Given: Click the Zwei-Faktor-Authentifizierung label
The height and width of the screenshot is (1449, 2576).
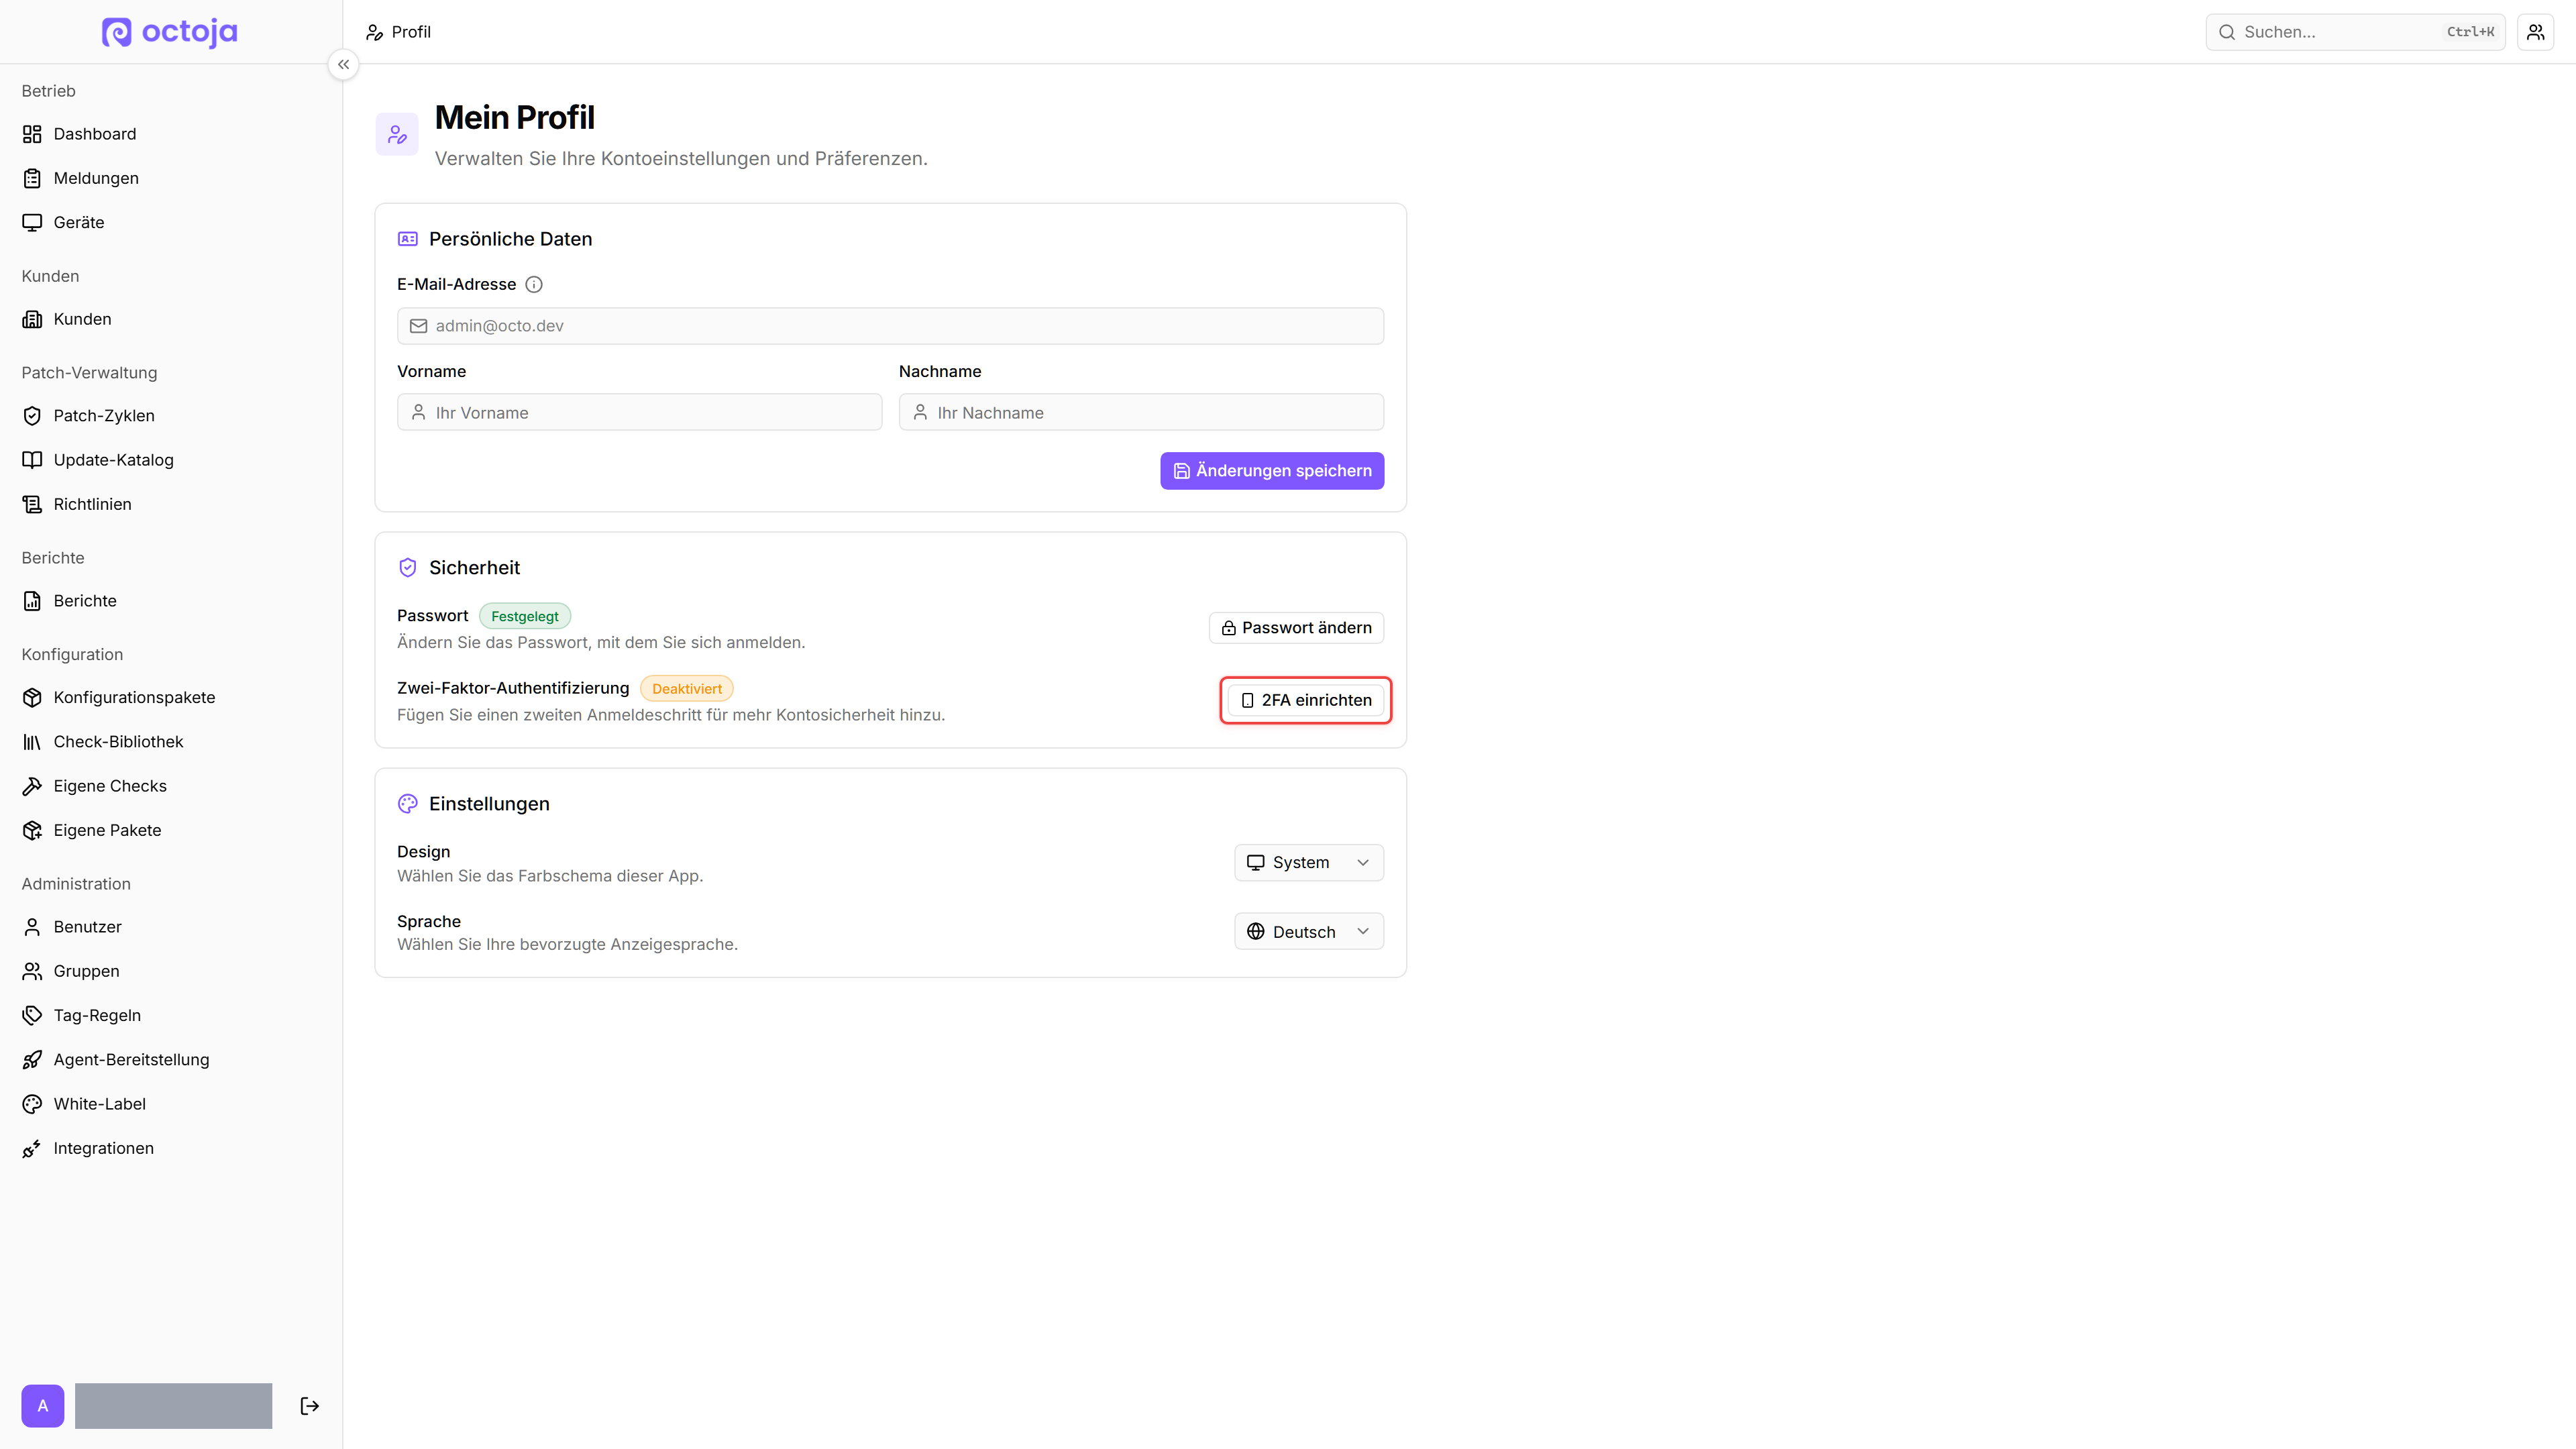Looking at the screenshot, I should coord(513,688).
